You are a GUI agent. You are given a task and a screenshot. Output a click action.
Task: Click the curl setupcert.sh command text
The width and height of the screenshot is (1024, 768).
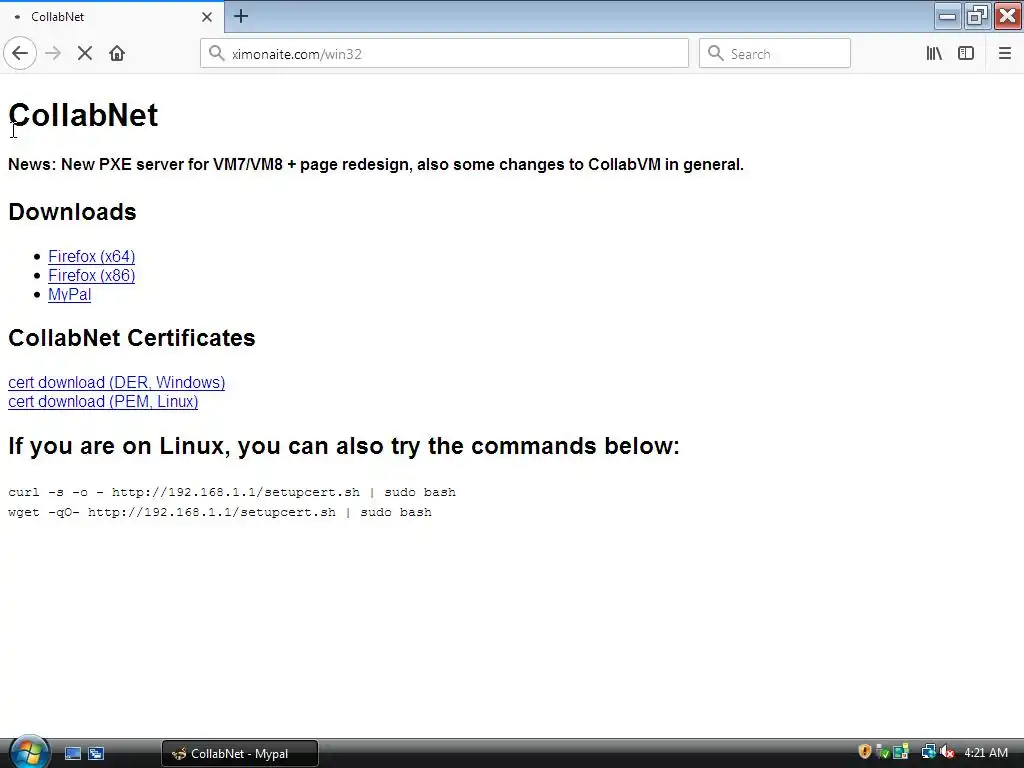tap(232, 492)
